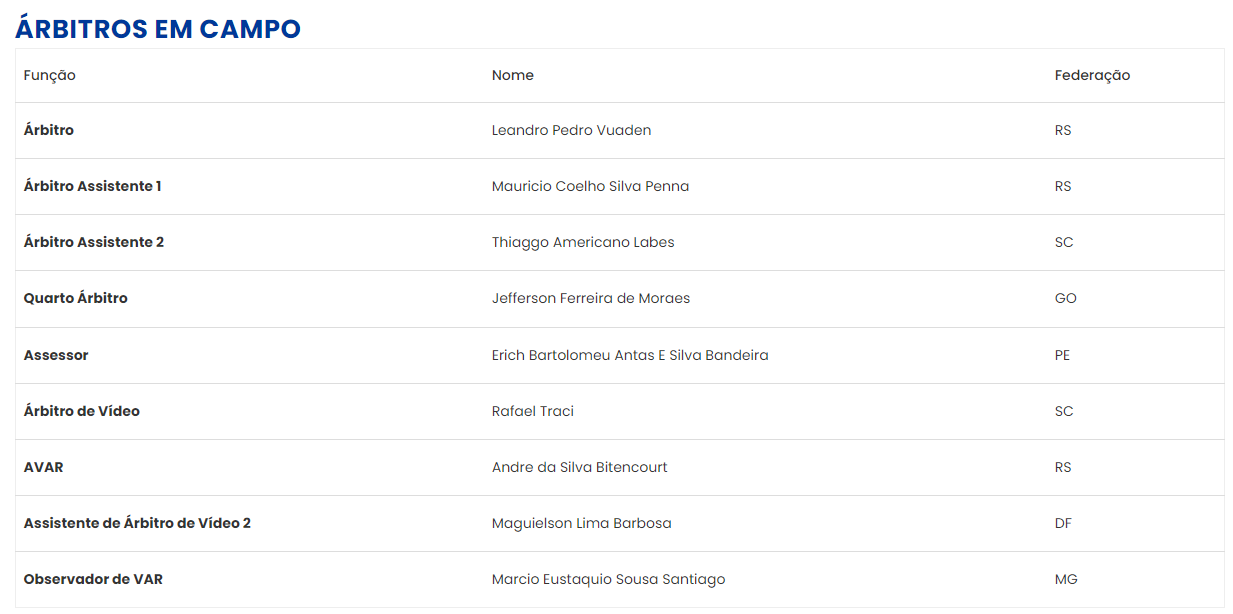Viewport: 1233px width, 614px height.
Task: Click Jefferson Ferreira de Moraes name
Action: click(x=591, y=299)
